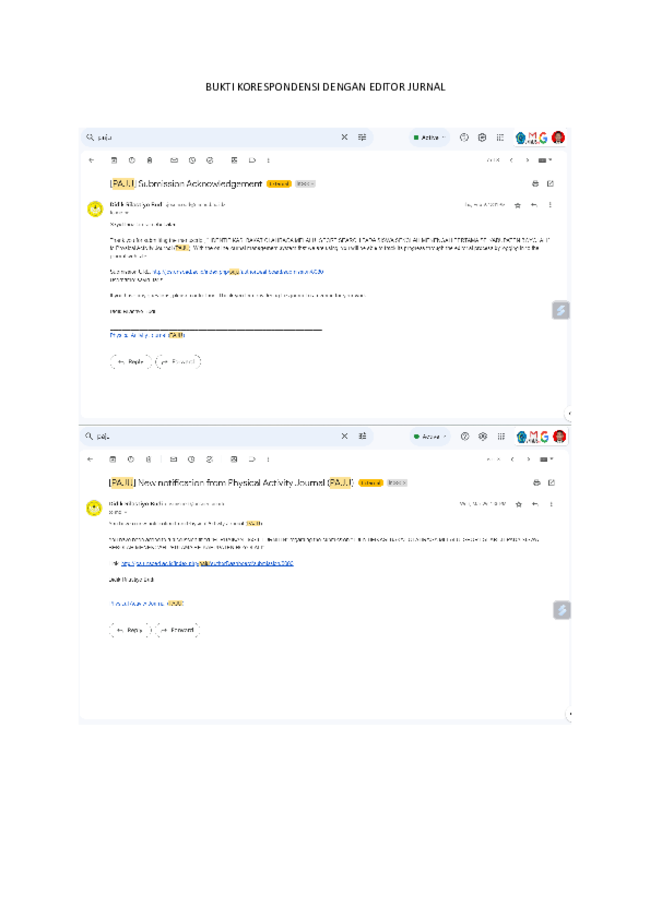Print the Submission Acknowledgement email
650x919 pixels.
tap(535, 183)
